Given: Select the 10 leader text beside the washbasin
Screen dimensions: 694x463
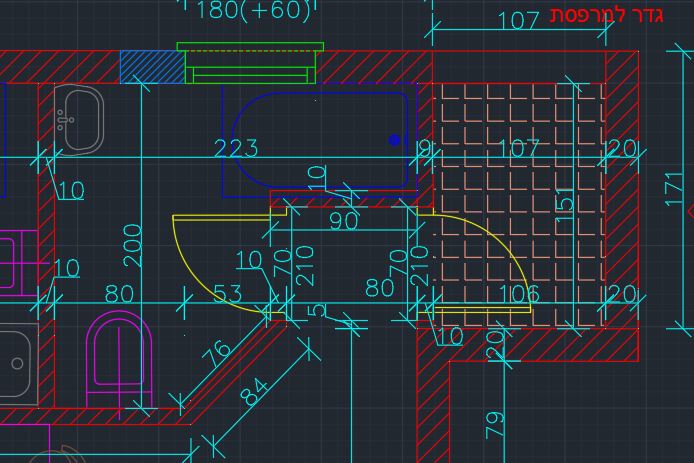Looking at the screenshot, I should 71,190.
